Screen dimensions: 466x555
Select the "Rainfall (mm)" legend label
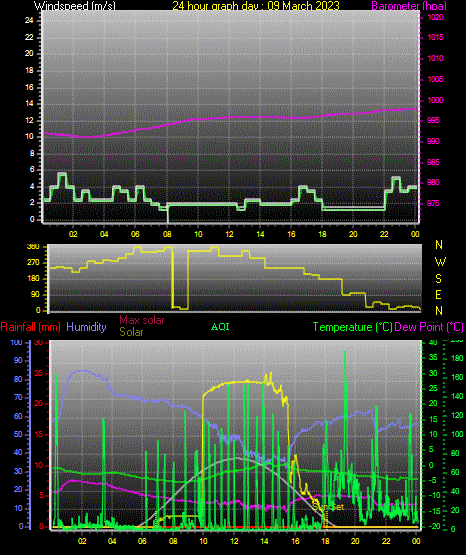30,327
